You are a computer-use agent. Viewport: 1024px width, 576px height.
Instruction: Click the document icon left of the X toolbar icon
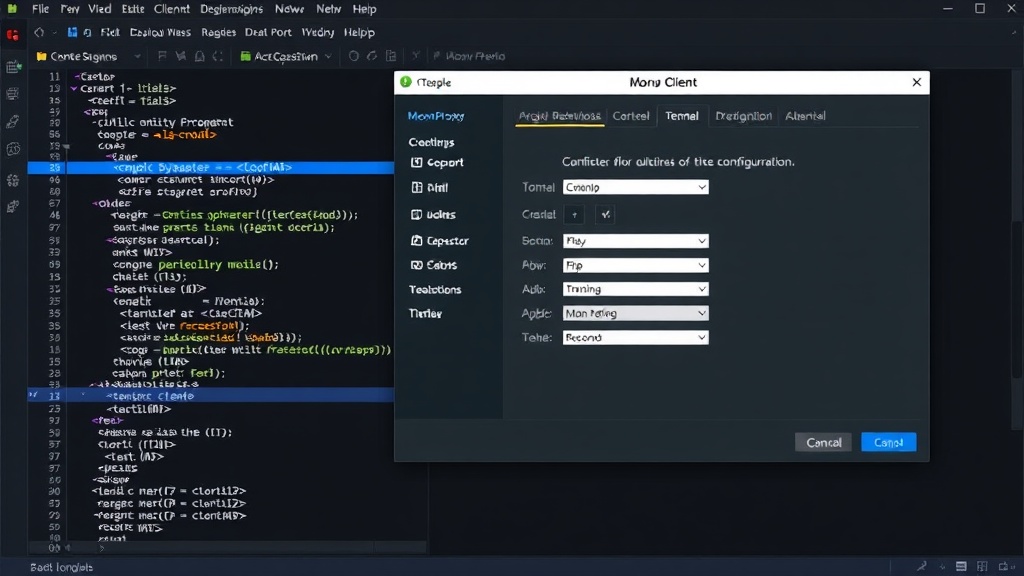tap(391, 56)
